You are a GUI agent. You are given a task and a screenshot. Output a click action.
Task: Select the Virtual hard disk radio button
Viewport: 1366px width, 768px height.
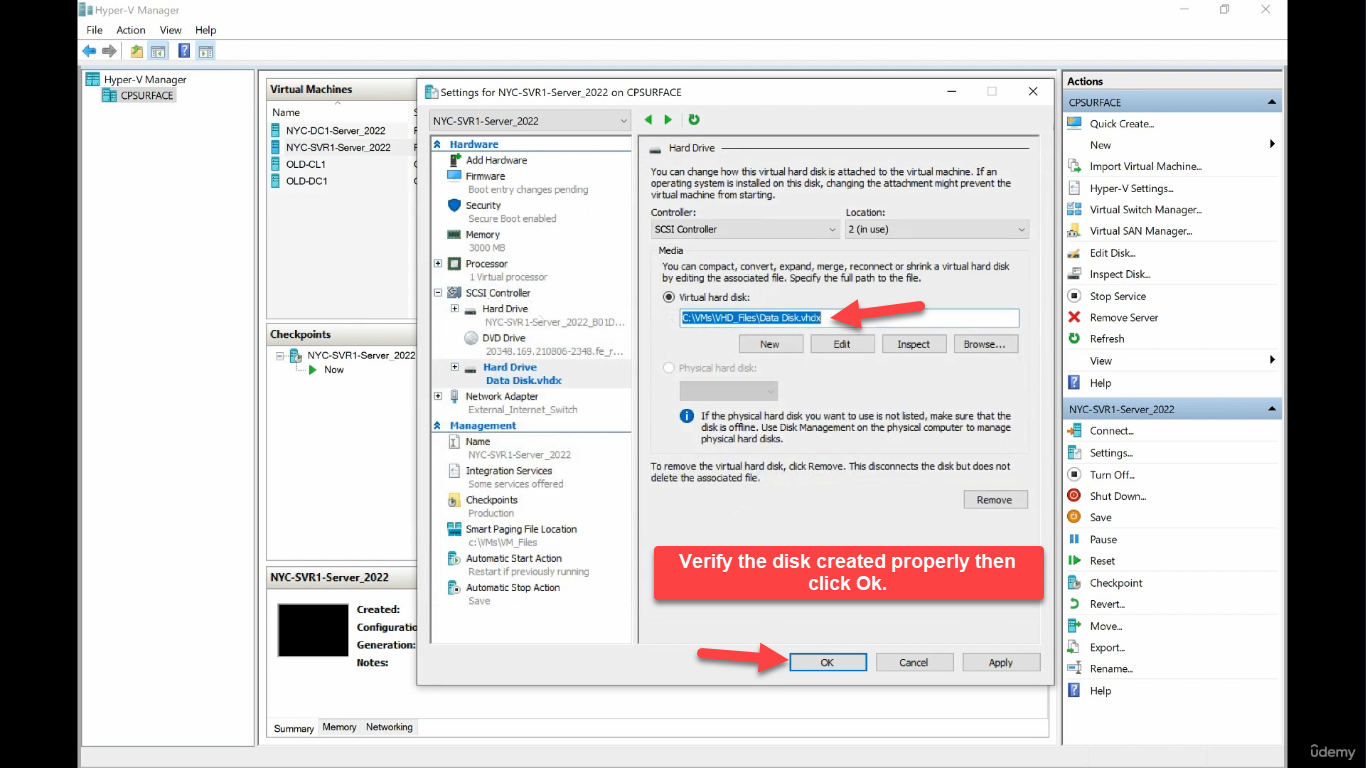tap(669, 297)
